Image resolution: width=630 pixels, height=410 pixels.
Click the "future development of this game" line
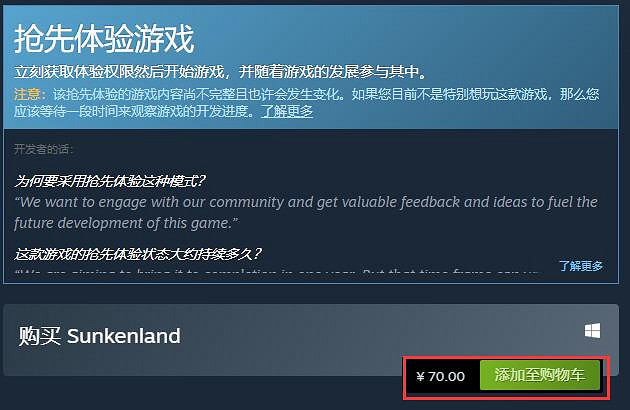[x=126, y=223]
